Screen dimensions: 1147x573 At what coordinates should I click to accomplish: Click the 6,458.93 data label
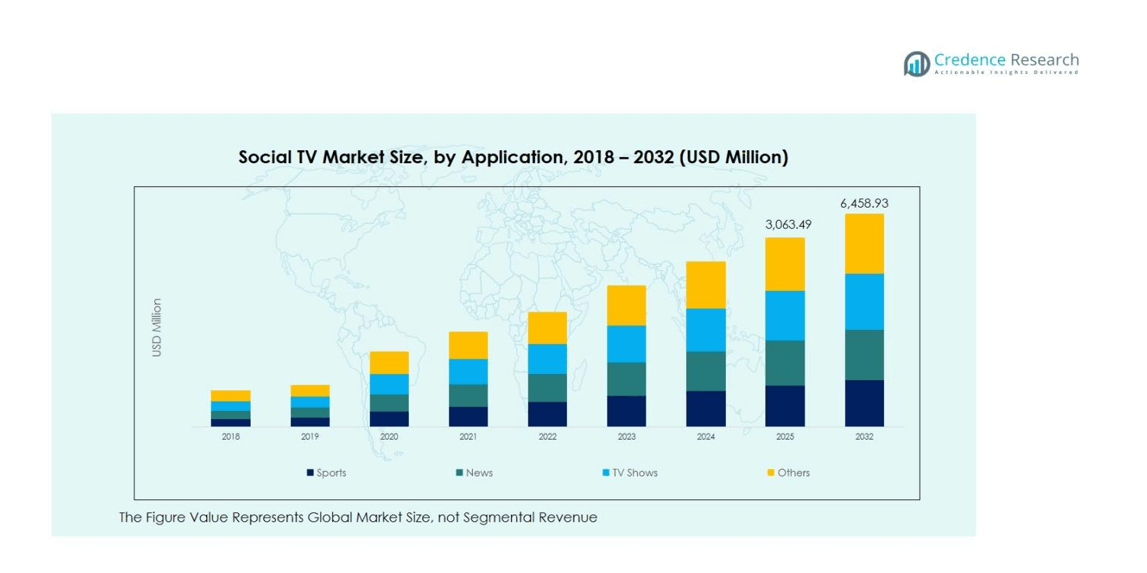click(x=864, y=203)
